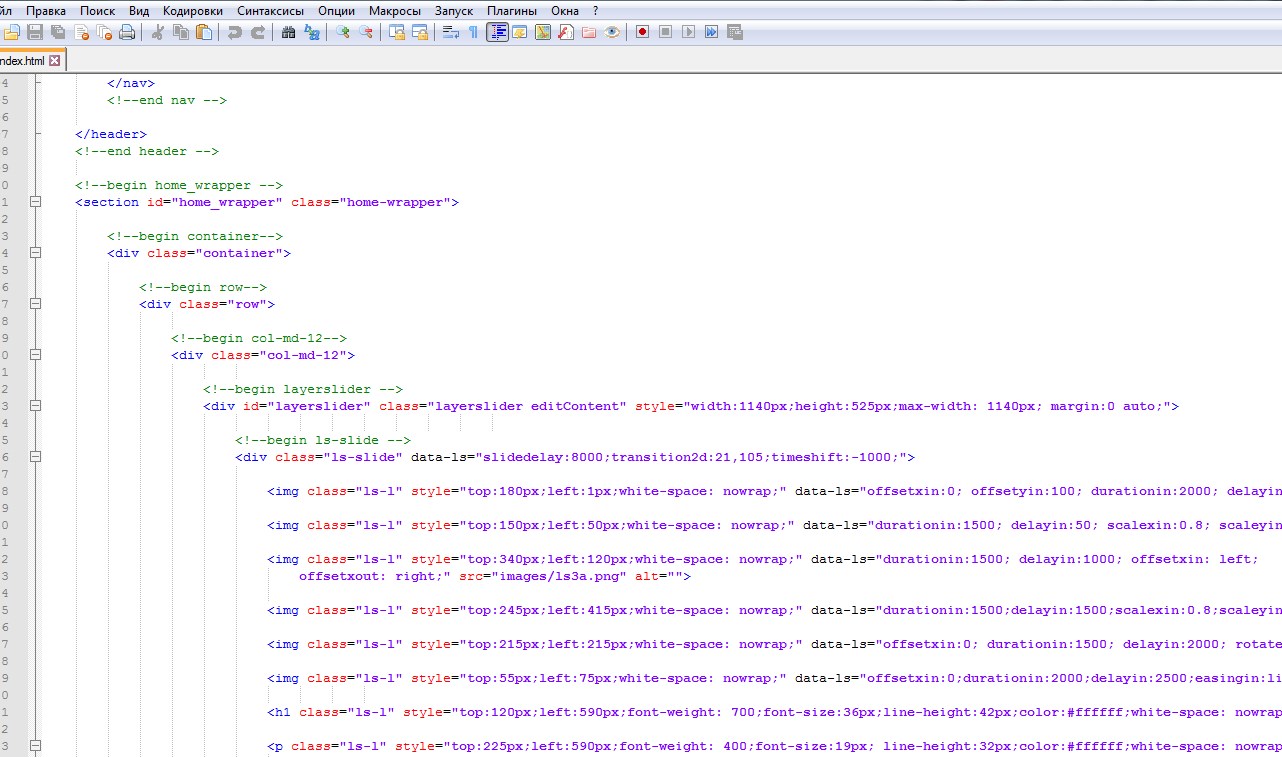Collapse the home_wrapper section fold
The image size is (1282, 757).
tap(34, 202)
